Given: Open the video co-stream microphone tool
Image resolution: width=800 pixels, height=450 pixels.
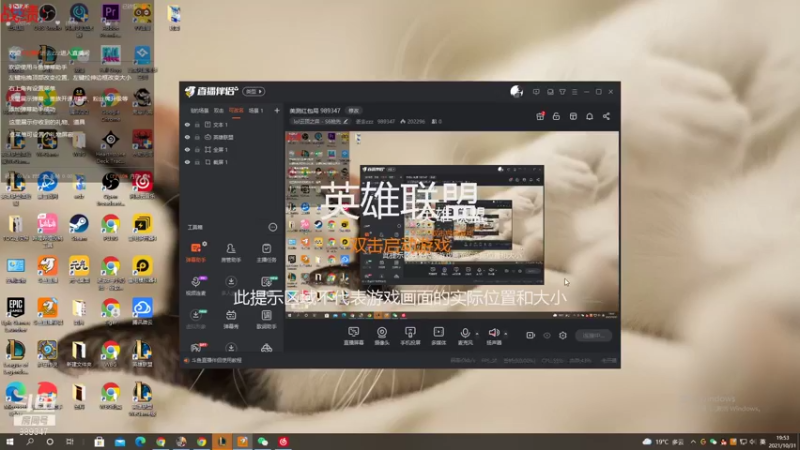Looking at the screenshot, I should coord(196,286).
